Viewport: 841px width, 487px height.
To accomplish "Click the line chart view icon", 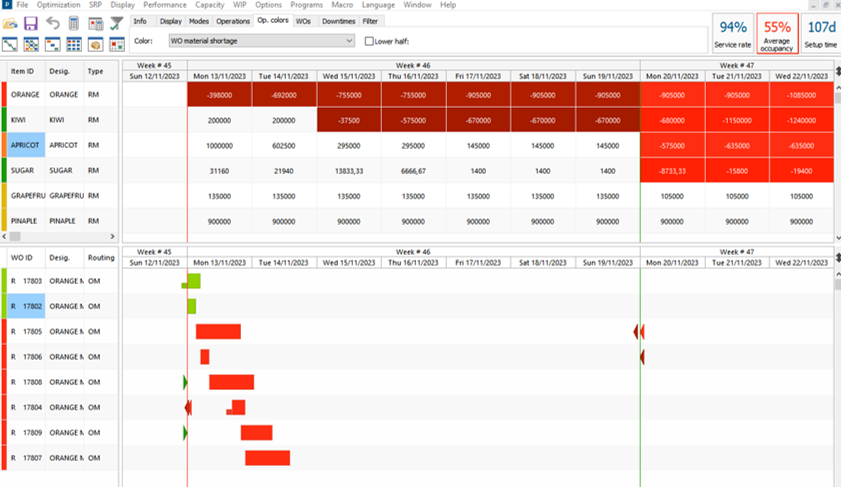I will (x=10, y=45).
